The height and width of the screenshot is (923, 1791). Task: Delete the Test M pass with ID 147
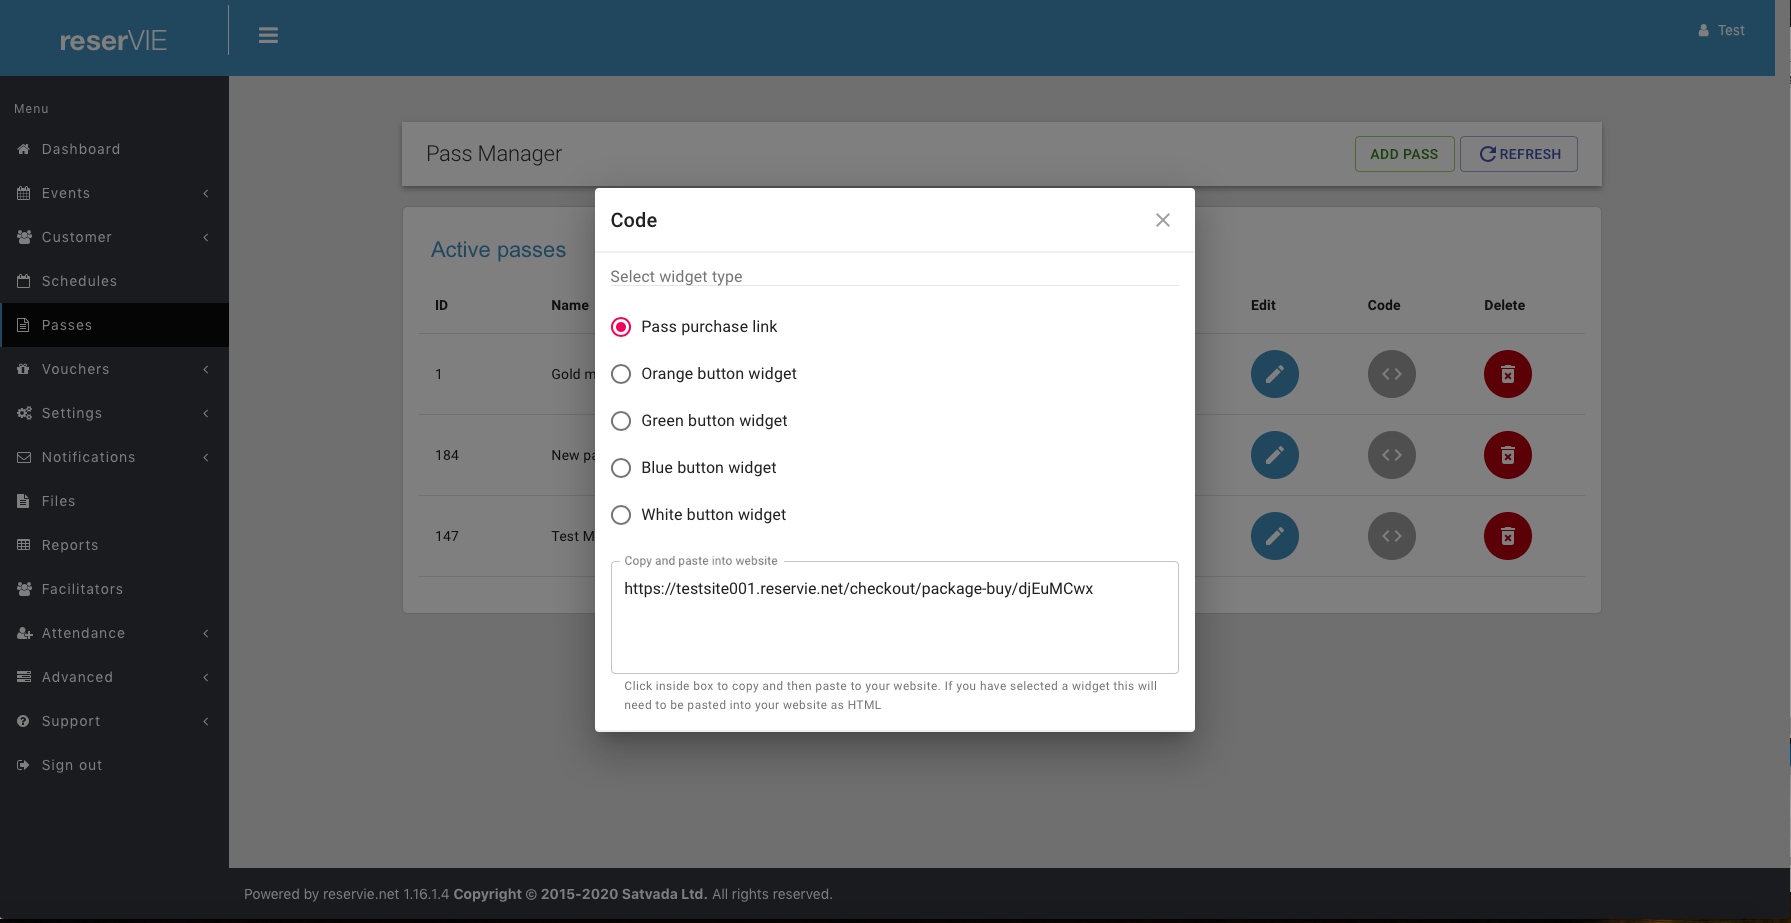pyautogui.click(x=1507, y=536)
